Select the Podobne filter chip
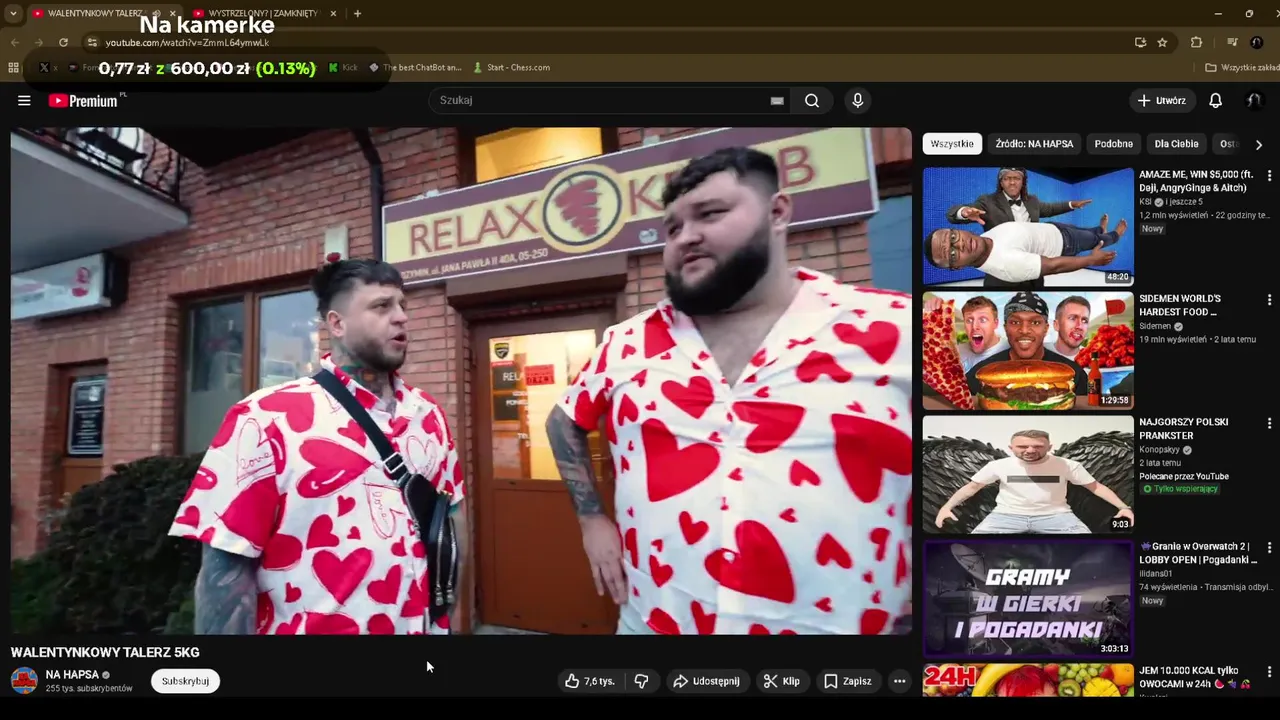 pos(1113,144)
